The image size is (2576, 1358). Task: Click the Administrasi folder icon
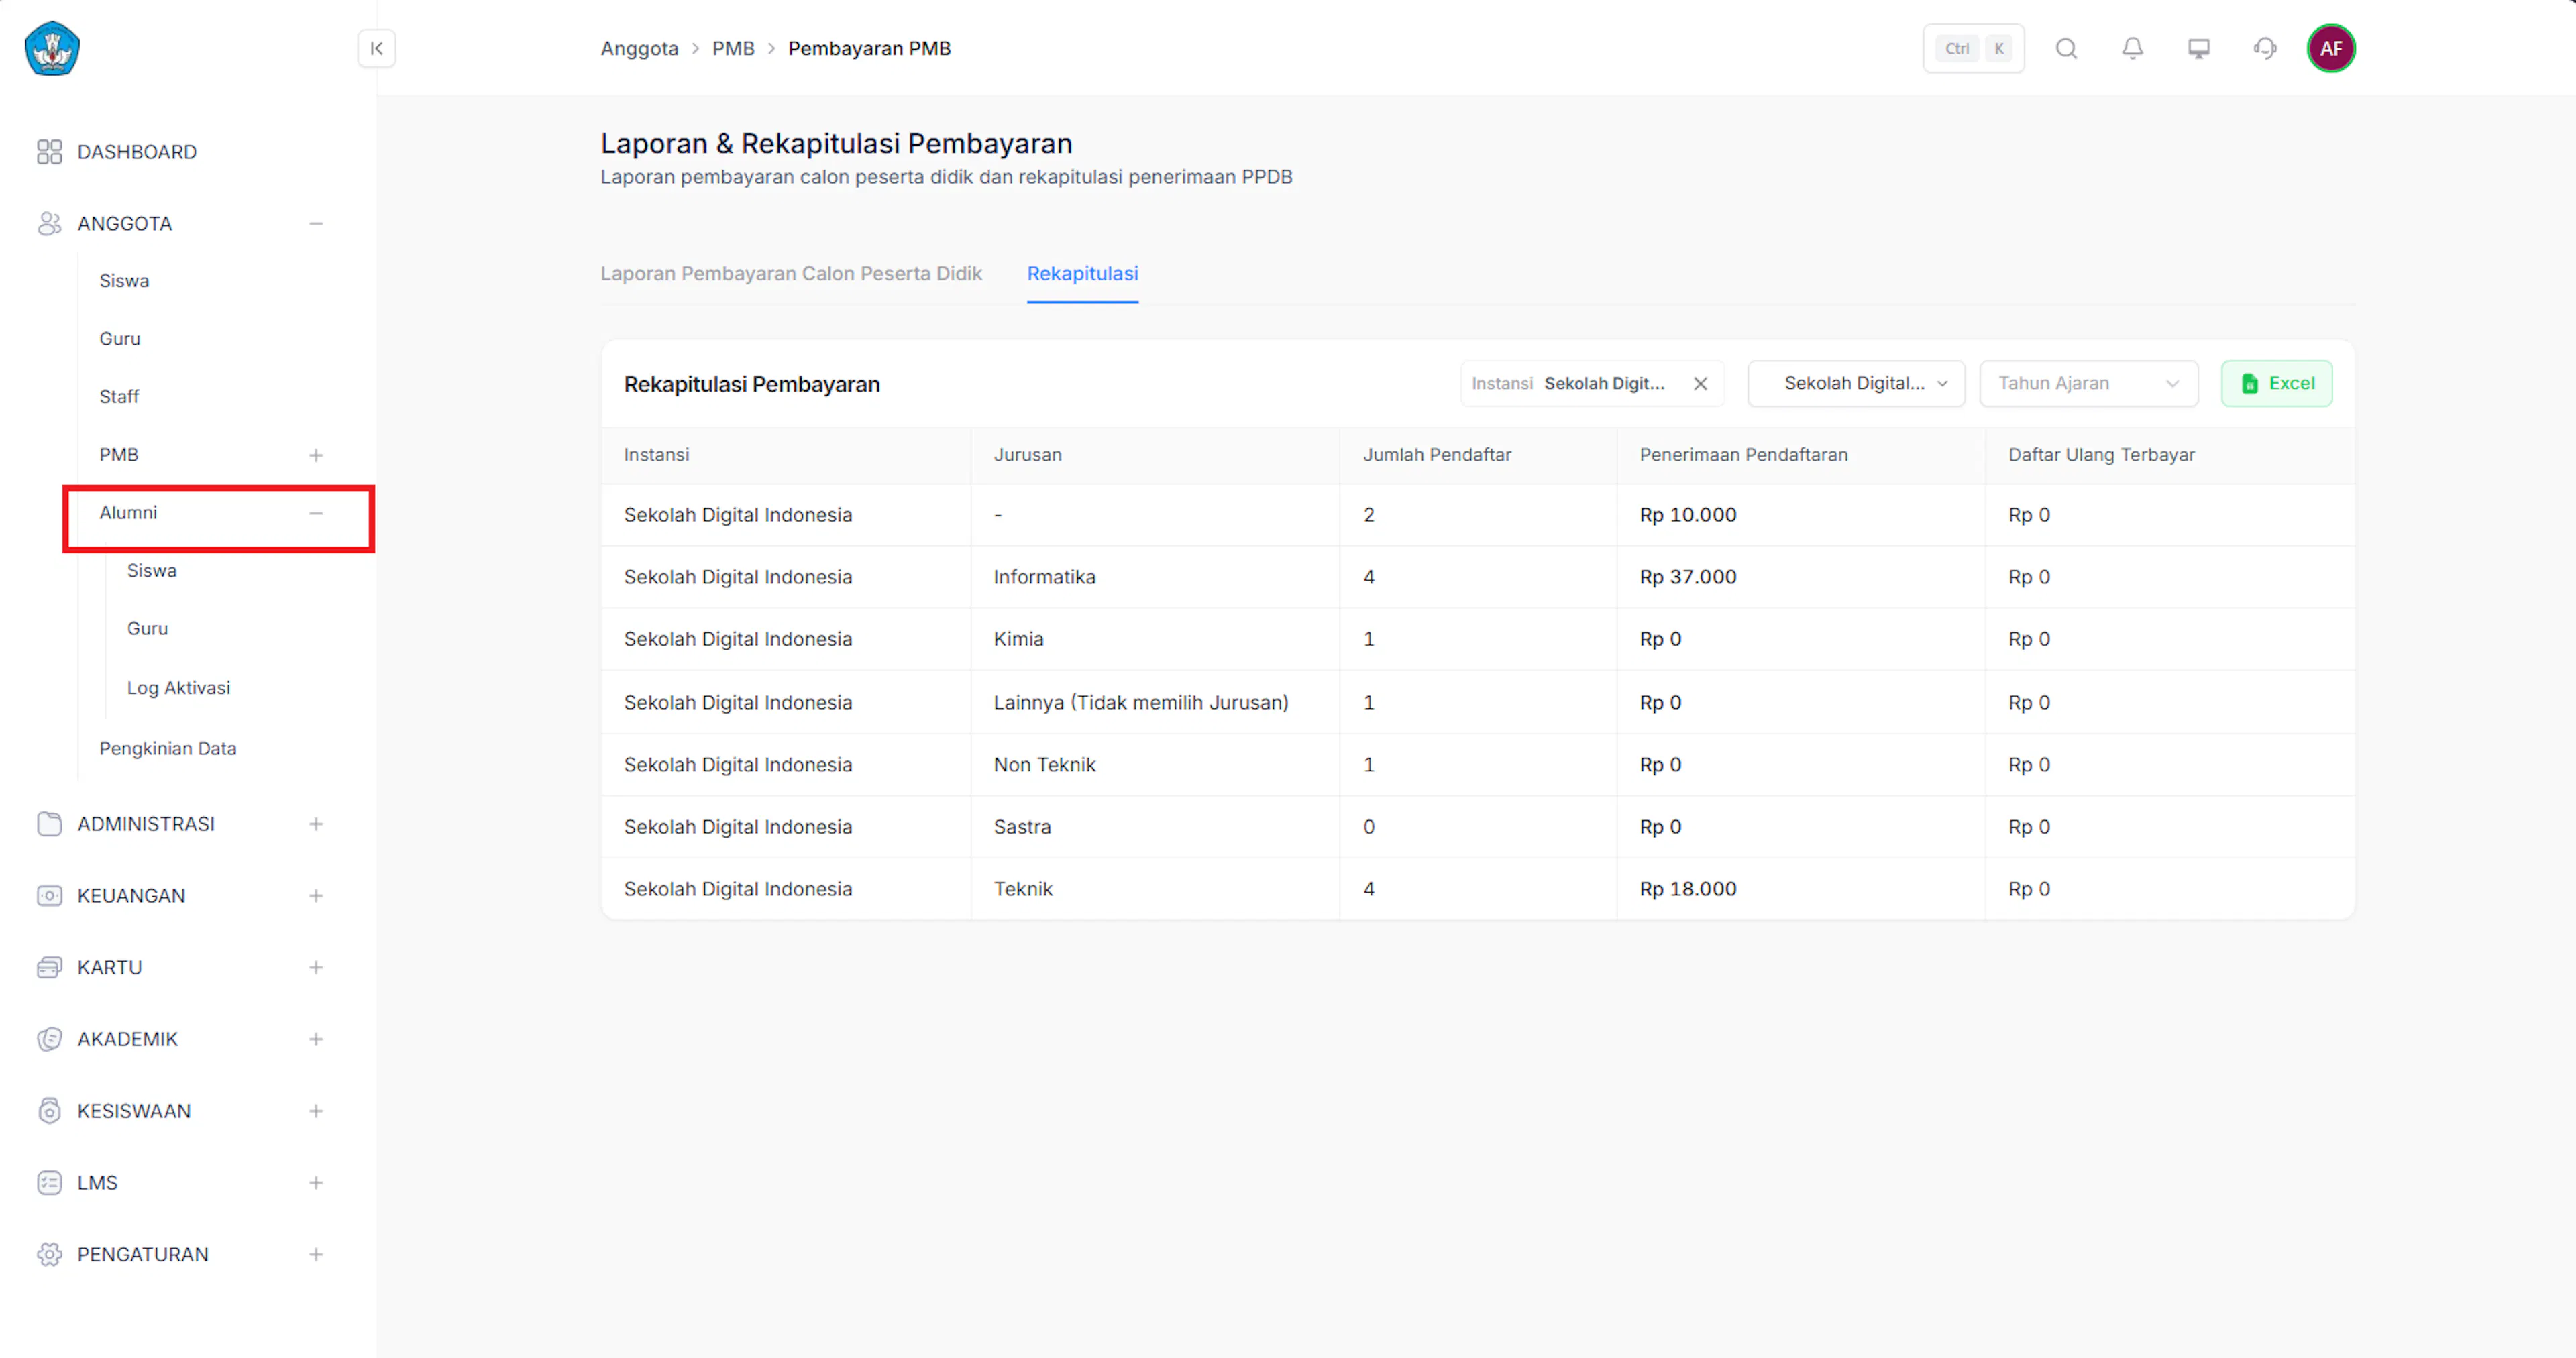(x=49, y=823)
